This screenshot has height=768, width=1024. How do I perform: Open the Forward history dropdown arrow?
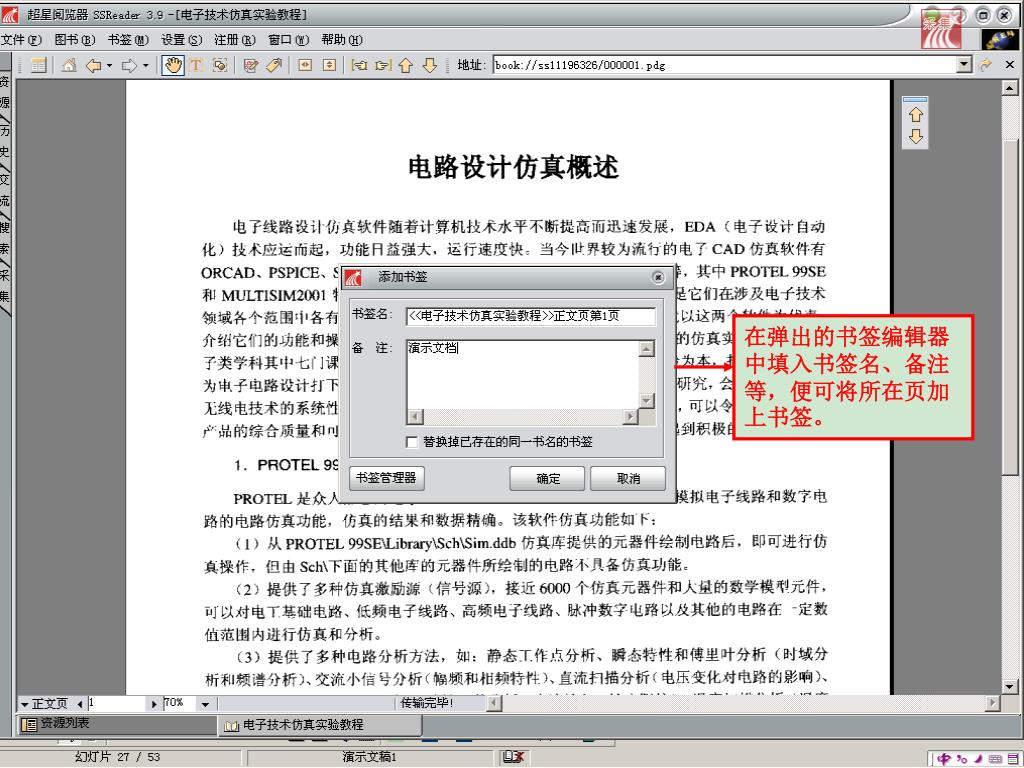pos(145,65)
